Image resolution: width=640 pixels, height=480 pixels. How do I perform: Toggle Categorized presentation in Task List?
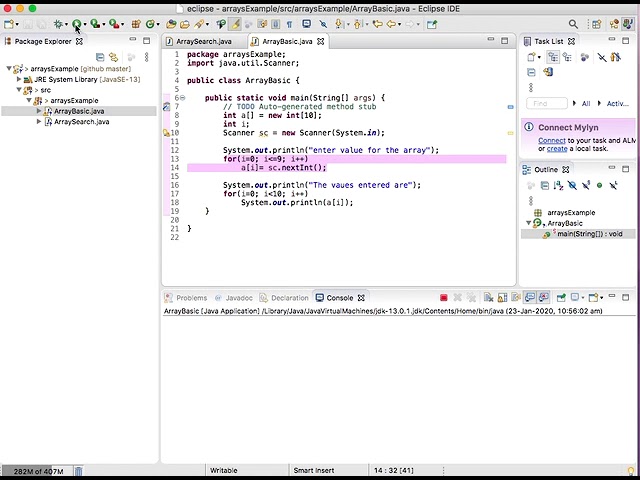click(x=553, y=57)
